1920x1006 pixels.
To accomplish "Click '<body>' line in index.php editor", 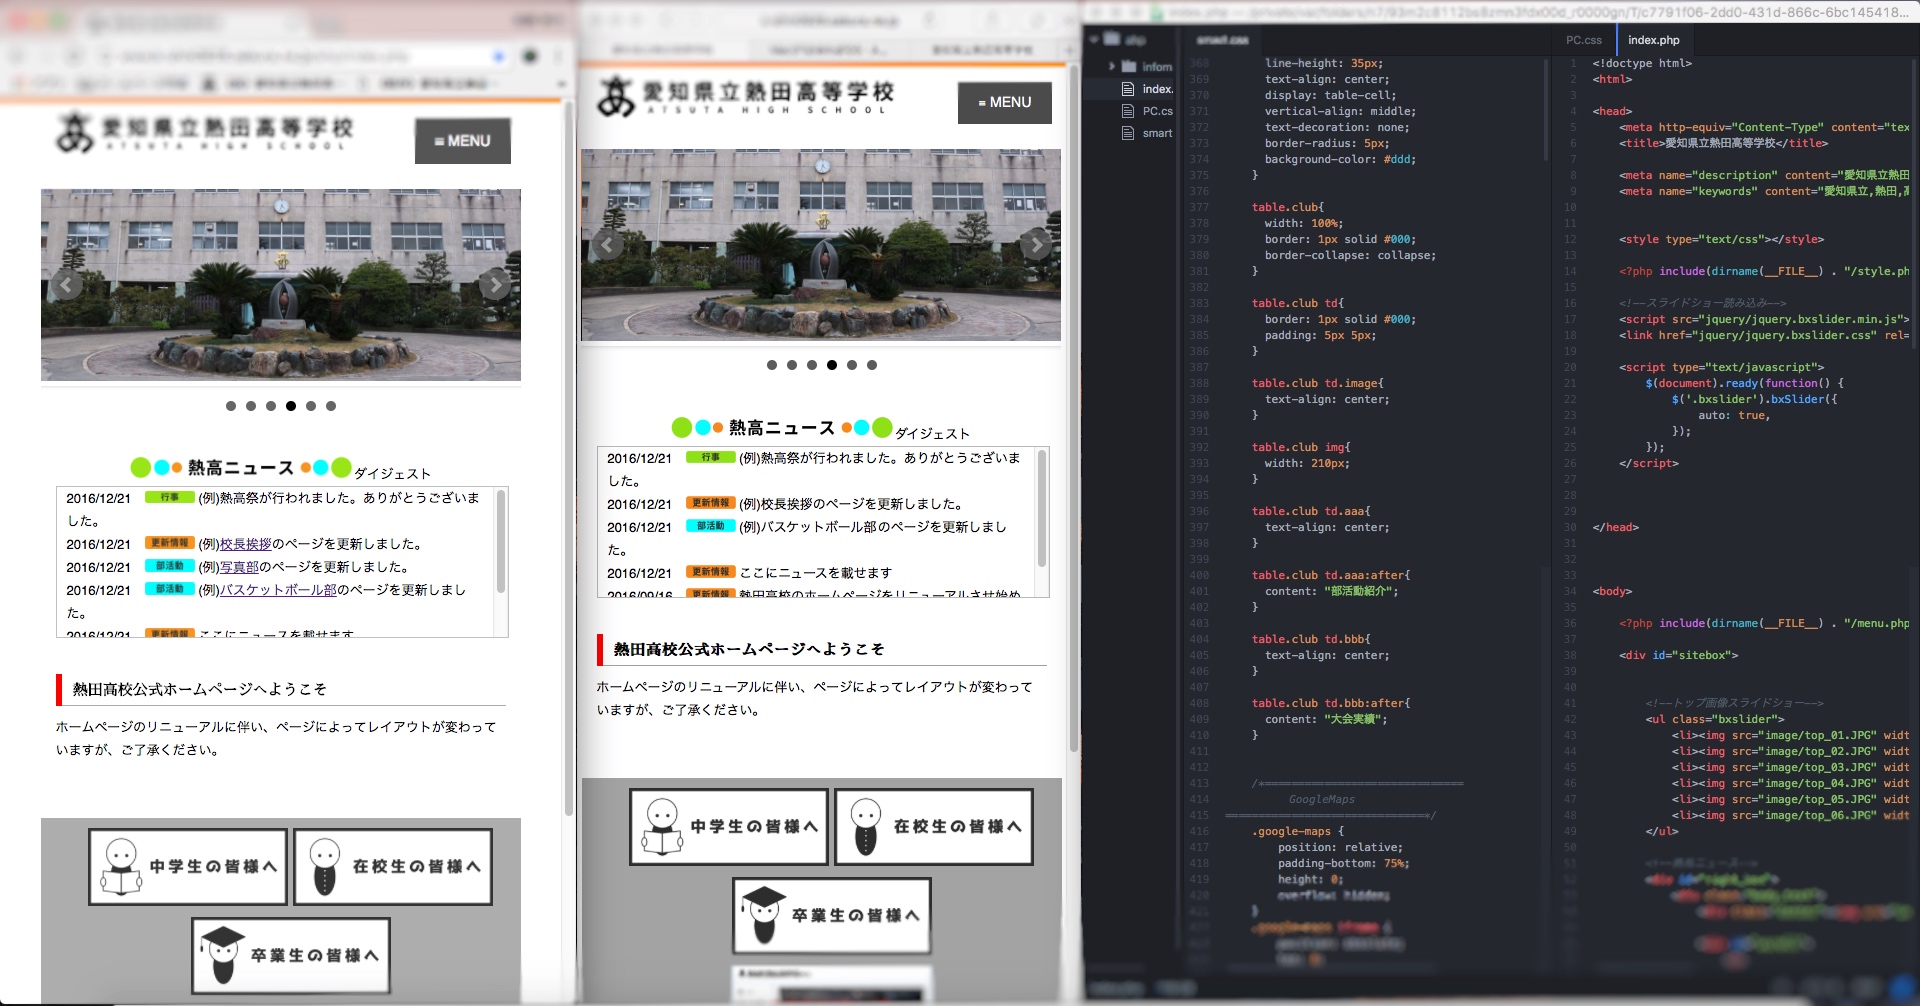I will pos(1612,591).
